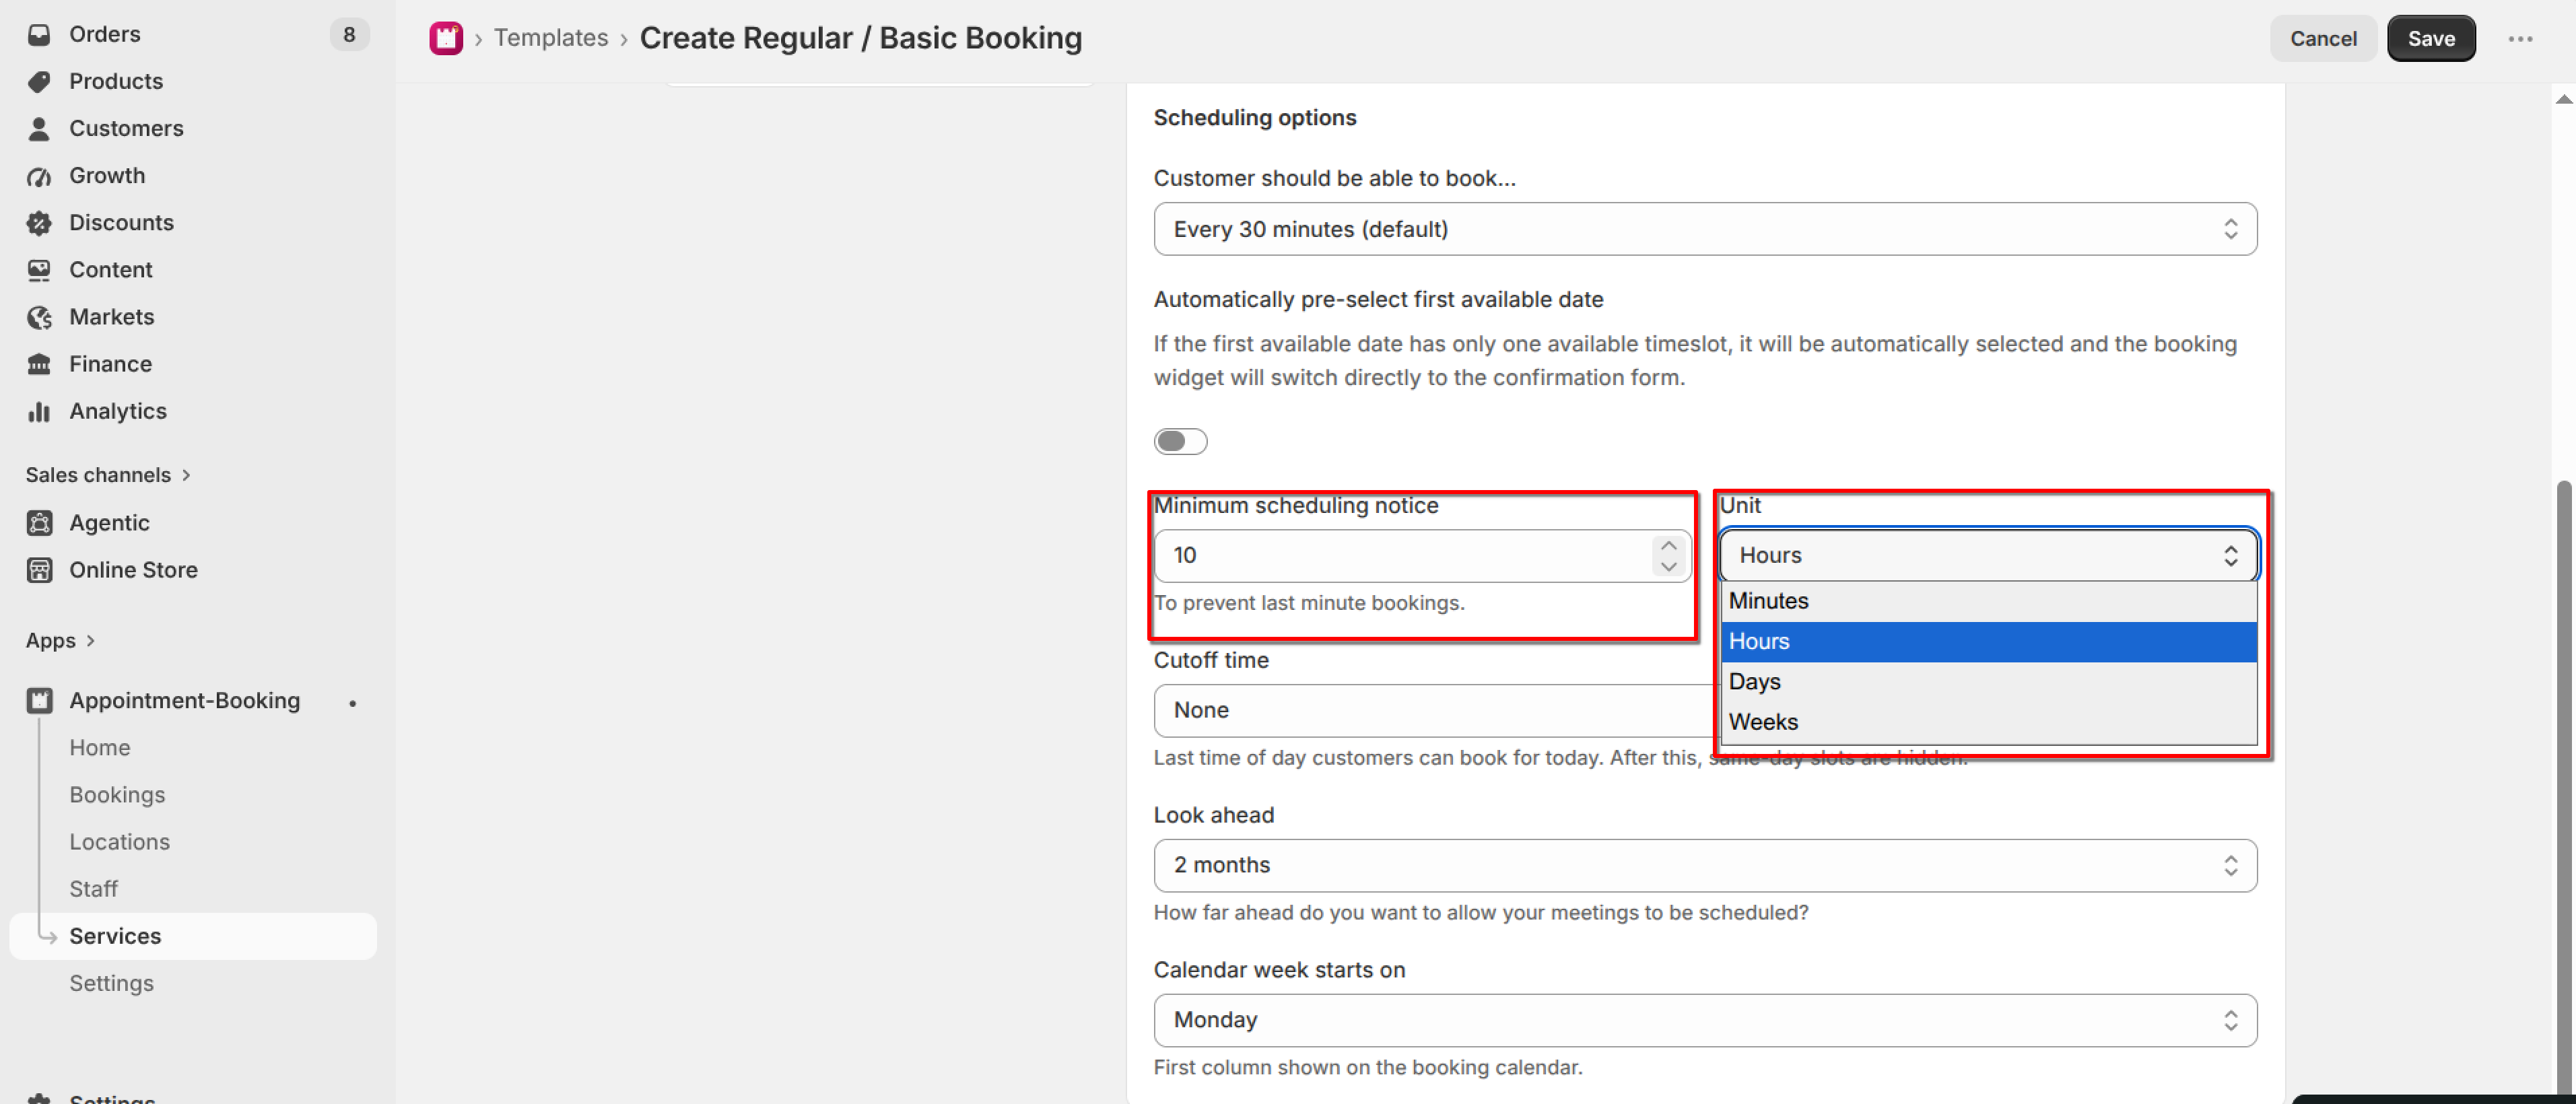Screen dimensions: 2576x1104
Task: Increase minimum scheduling notice with up arrow
Action: click(x=1668, y=545)
